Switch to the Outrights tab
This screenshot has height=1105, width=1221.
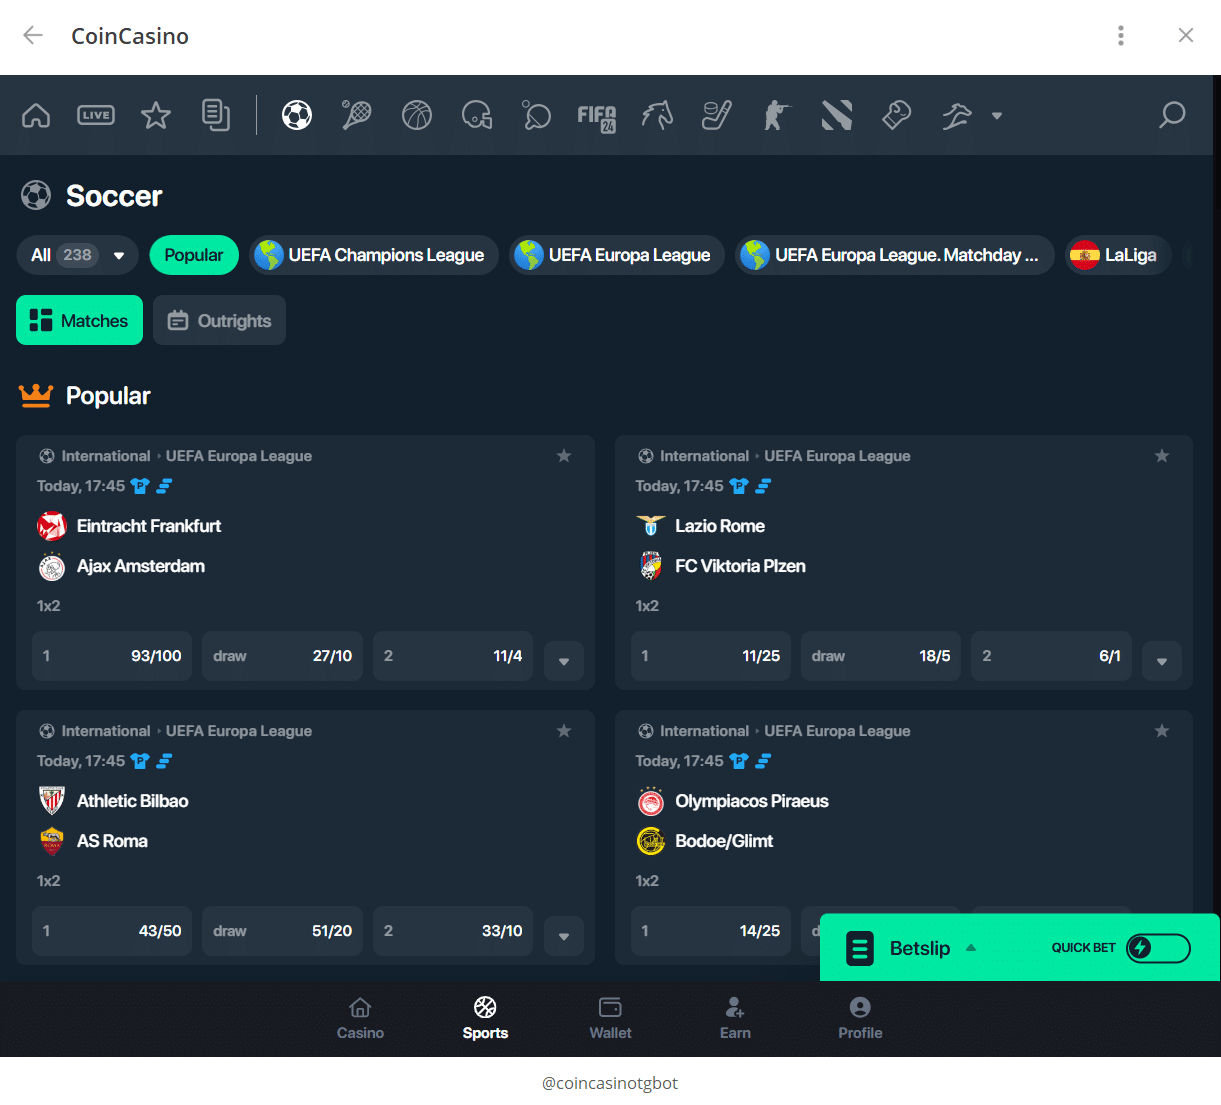click(220, 320)
